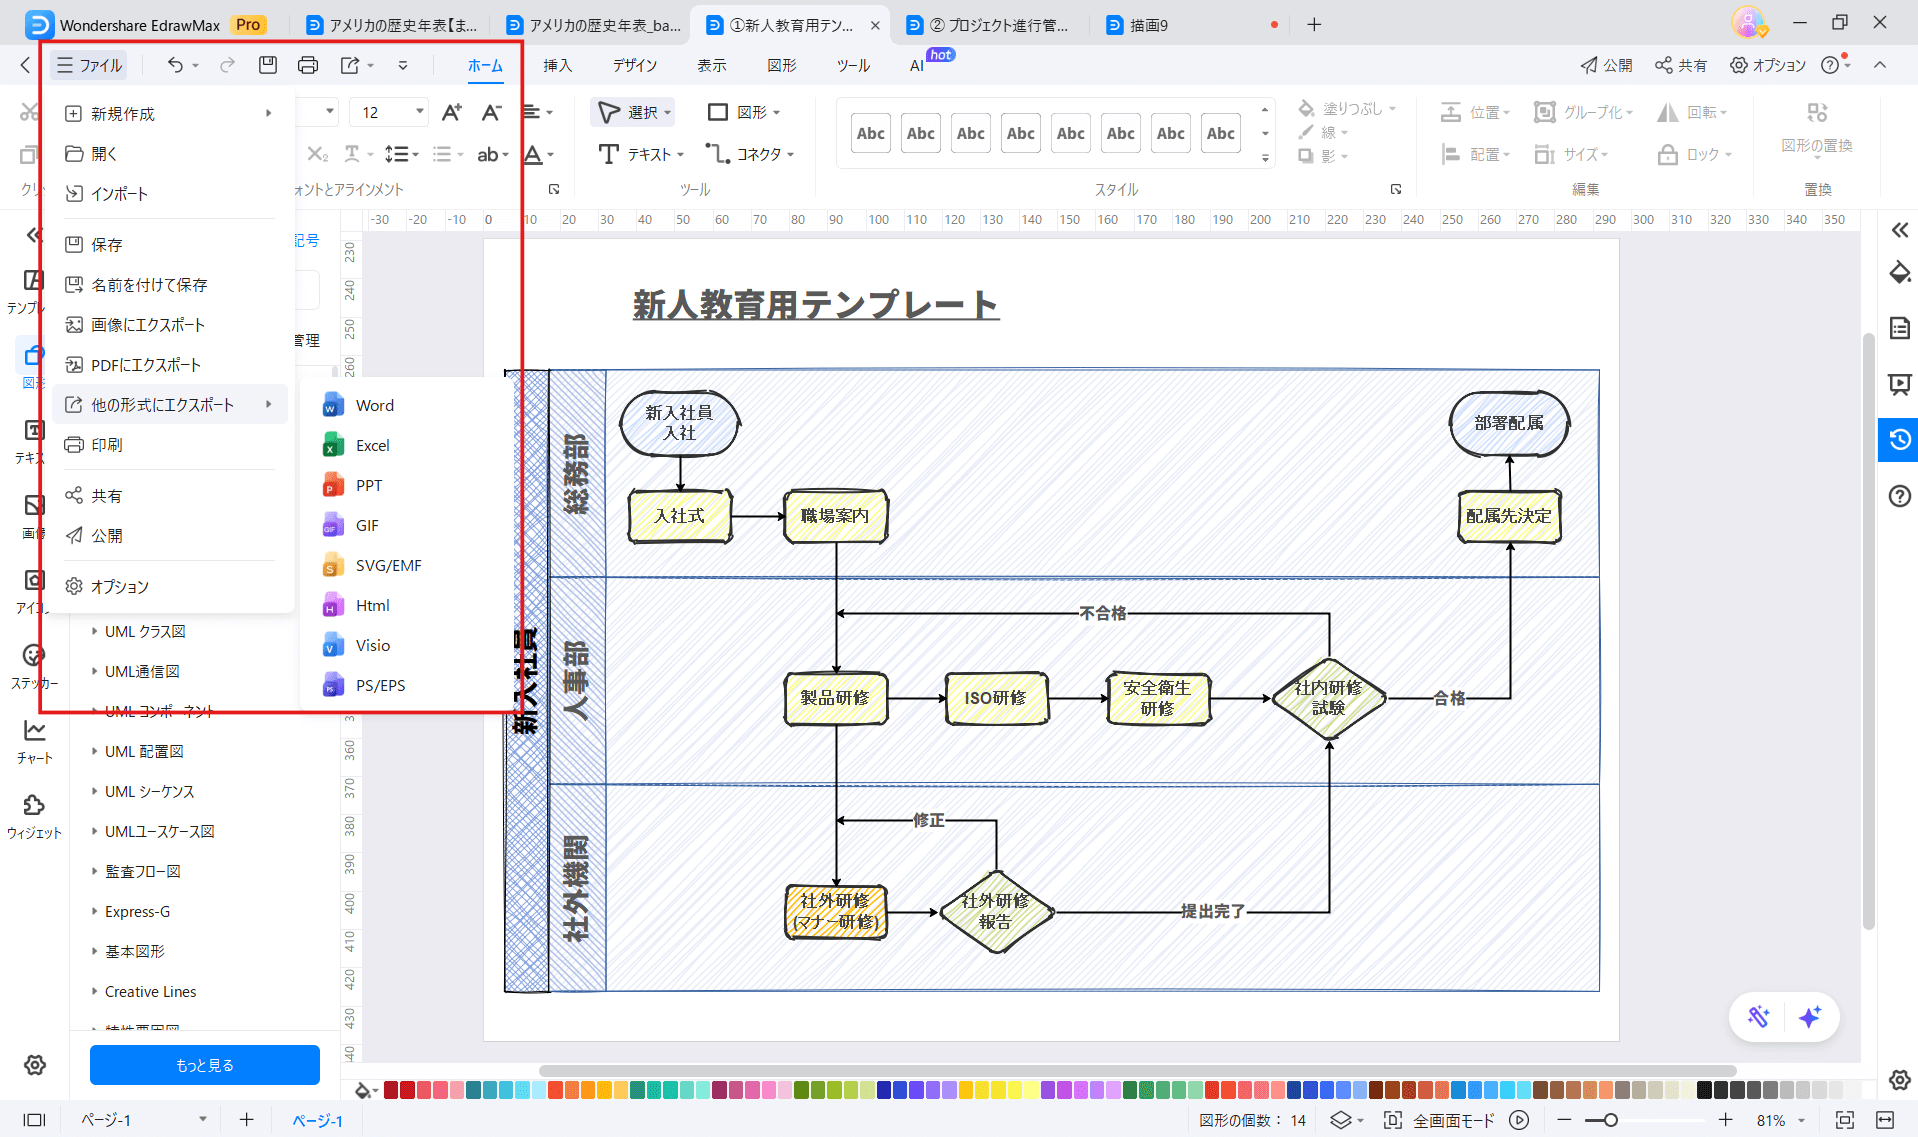Click the zoom slider handle
1918x1137 pixels.
[1610, 1120]
